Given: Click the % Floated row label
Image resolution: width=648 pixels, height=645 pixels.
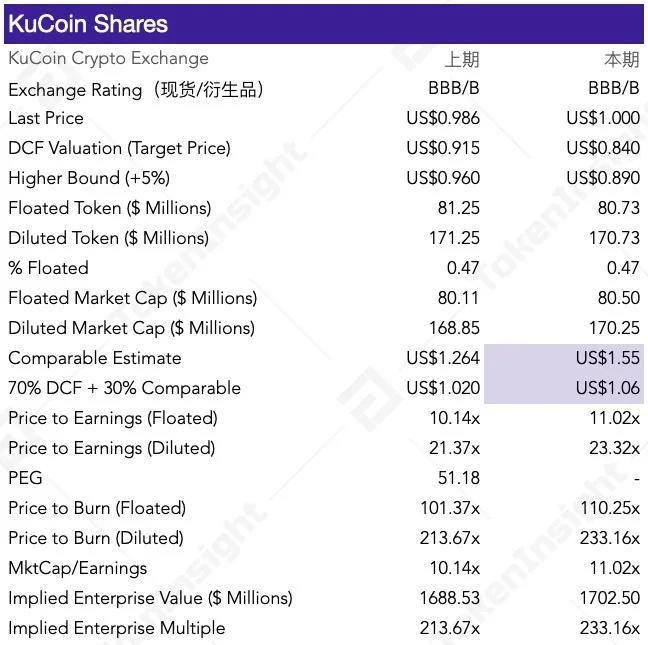Looking at the screenshot, I should click(48, 268).
